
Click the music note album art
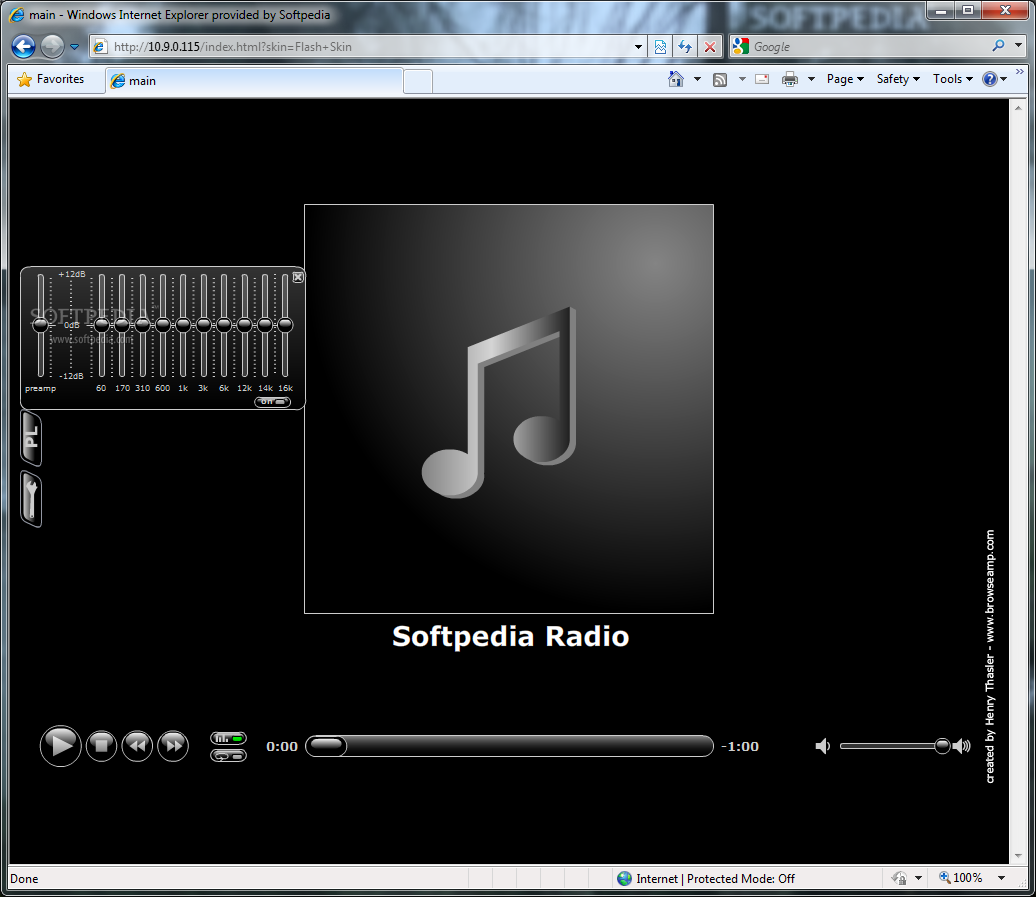[509, 409]
